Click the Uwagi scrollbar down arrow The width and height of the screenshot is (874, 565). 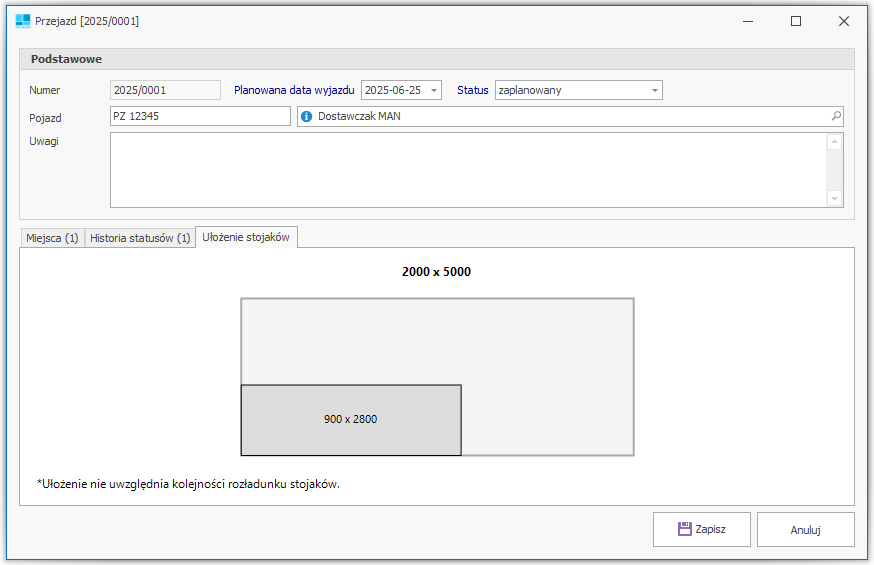[x=835, y=199]
